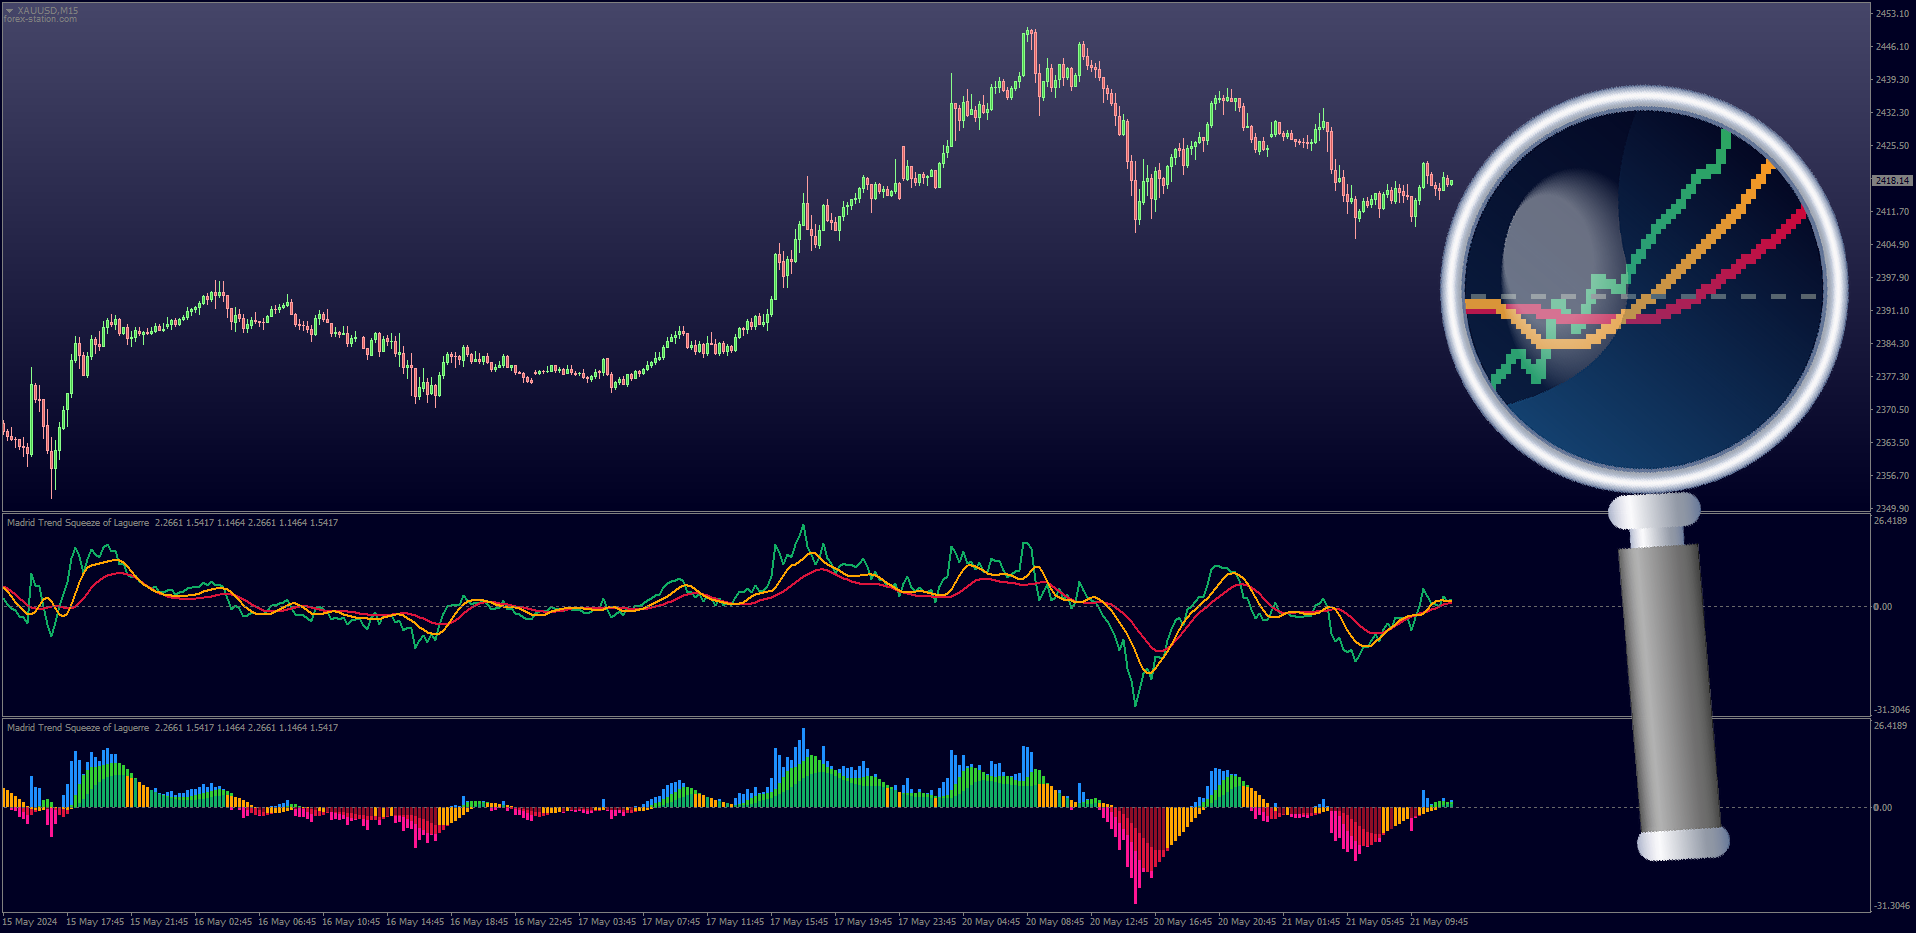Click the 2370.50 price scale label
The height and width of the screenshot is (933, 1916).
tap(1892, 410)
